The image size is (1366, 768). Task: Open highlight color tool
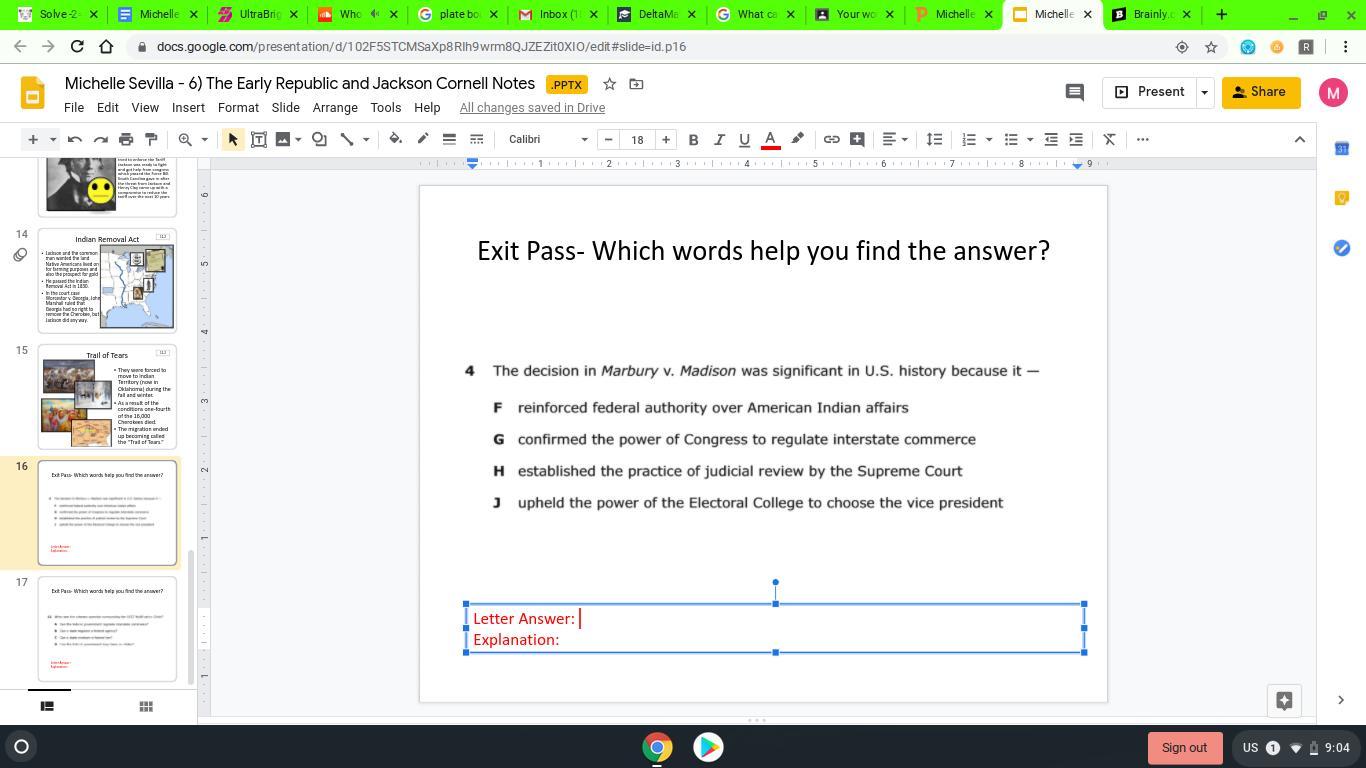click(x=797, y=139)
